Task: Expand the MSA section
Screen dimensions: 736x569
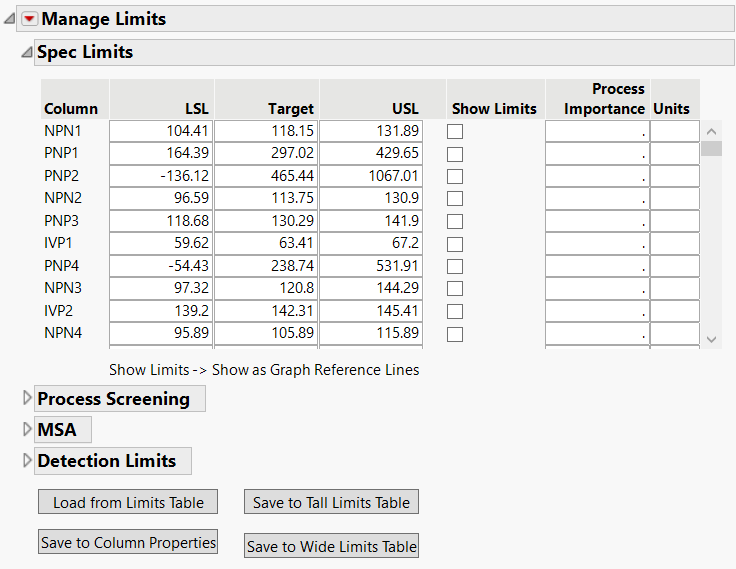Action: pyautogui.click(x=26, y=430)
